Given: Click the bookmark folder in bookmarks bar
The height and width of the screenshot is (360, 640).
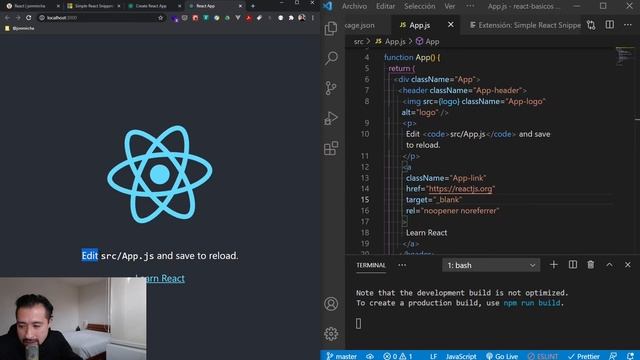Looking at the screenshot, I should point(20,28).
